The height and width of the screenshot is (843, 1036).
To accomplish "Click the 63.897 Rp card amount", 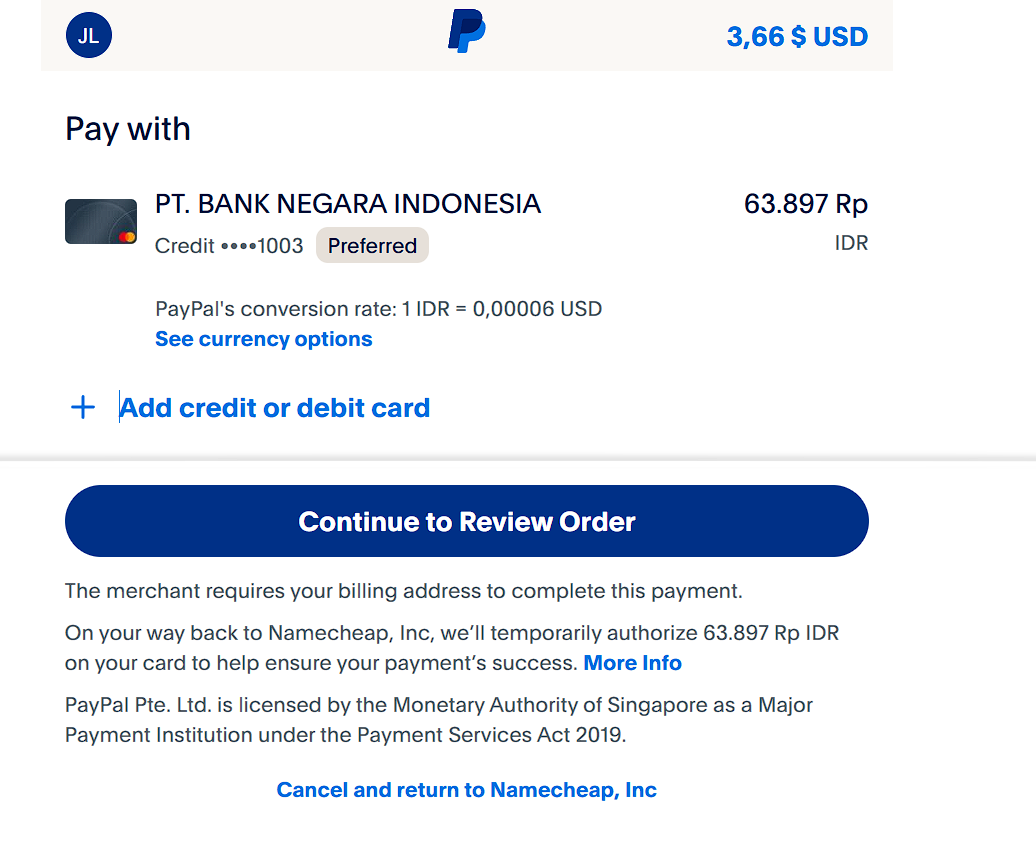I will pos(805,204).
